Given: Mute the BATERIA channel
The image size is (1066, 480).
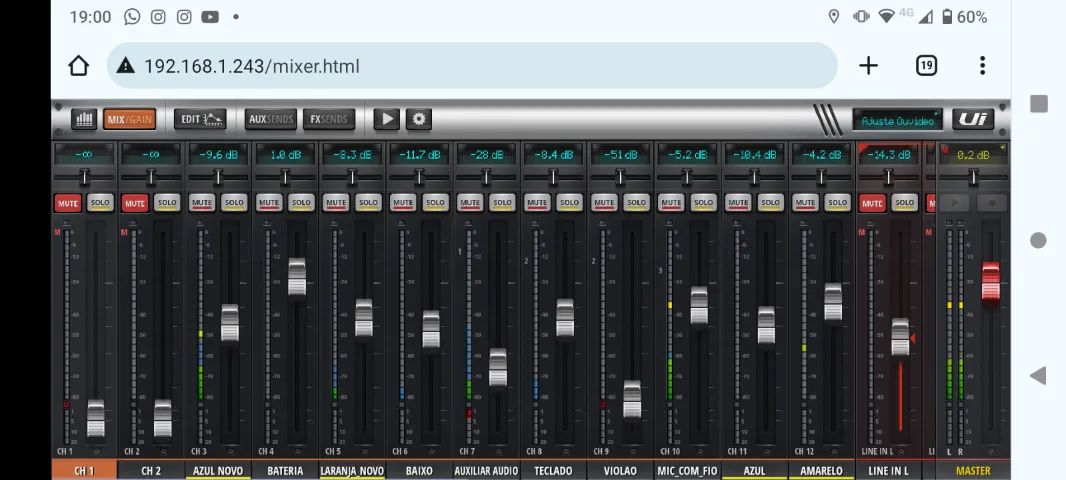Looking at the screenshot, I should [x=269, y=203].
